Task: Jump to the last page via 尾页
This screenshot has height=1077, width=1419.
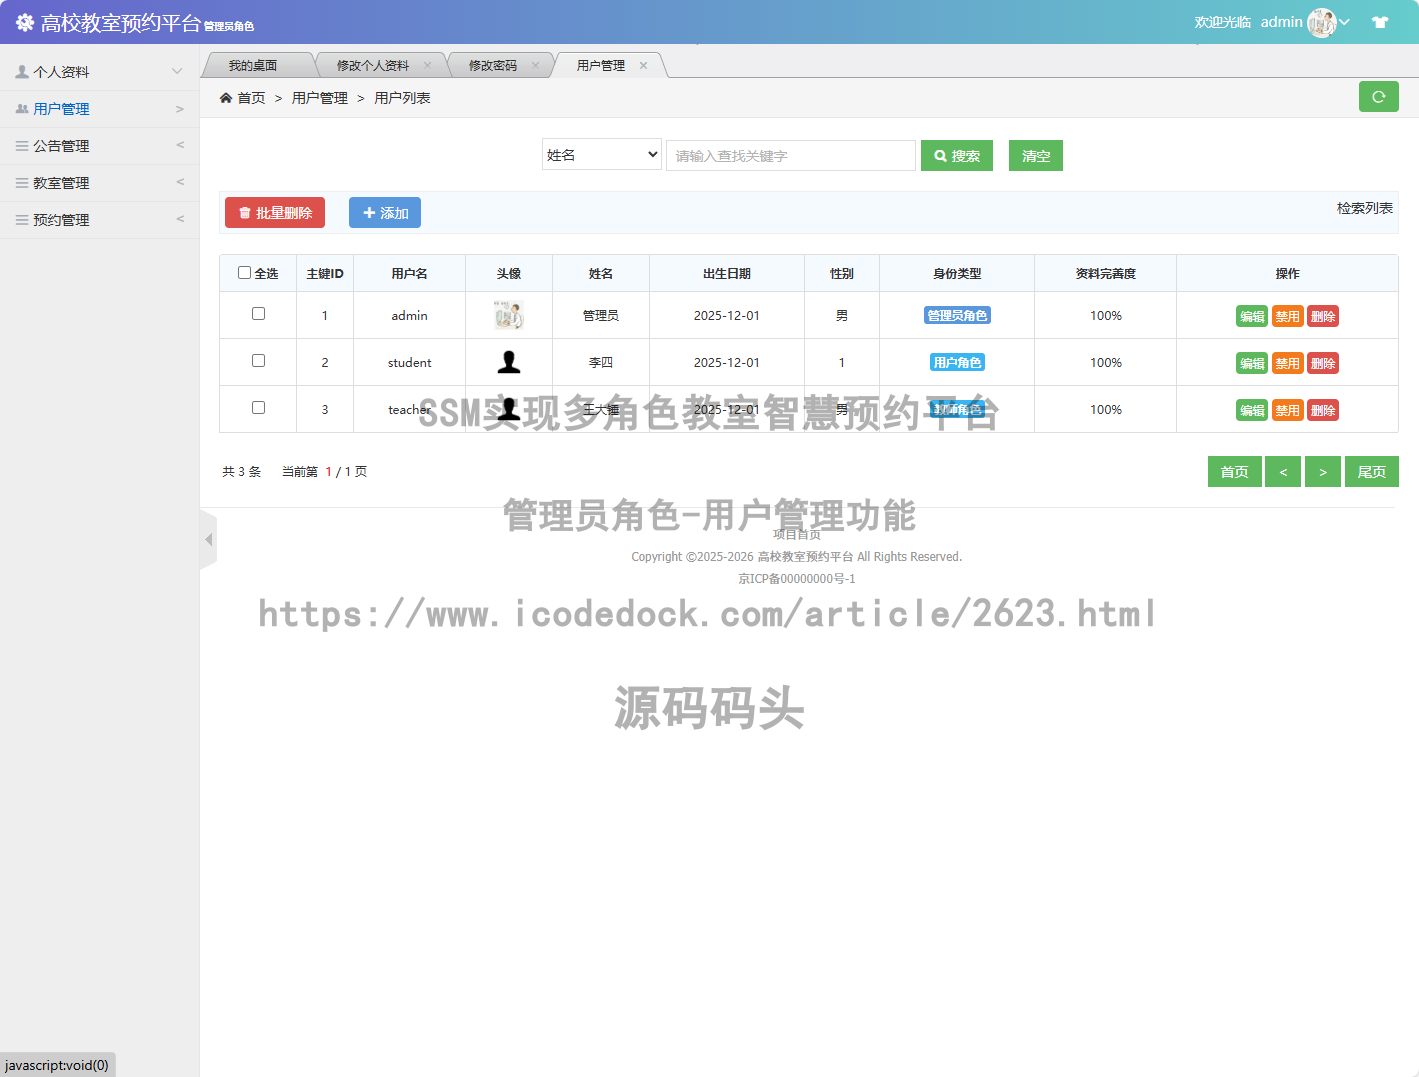Action: coord(1372,471)
